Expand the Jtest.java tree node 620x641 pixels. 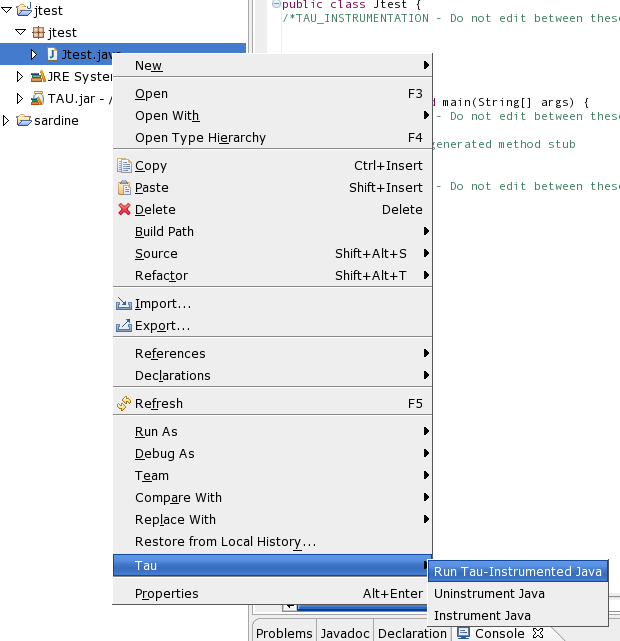tap(34, 54)
